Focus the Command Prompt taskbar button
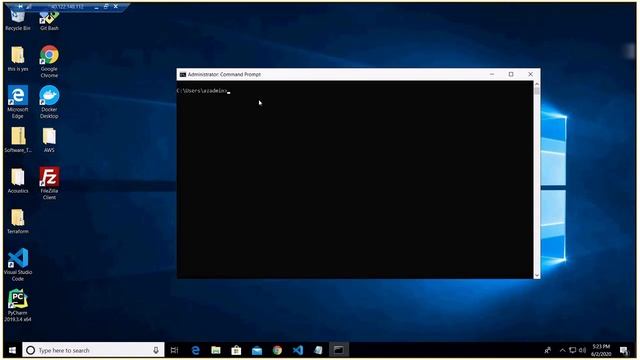 [x=339, y=350]
